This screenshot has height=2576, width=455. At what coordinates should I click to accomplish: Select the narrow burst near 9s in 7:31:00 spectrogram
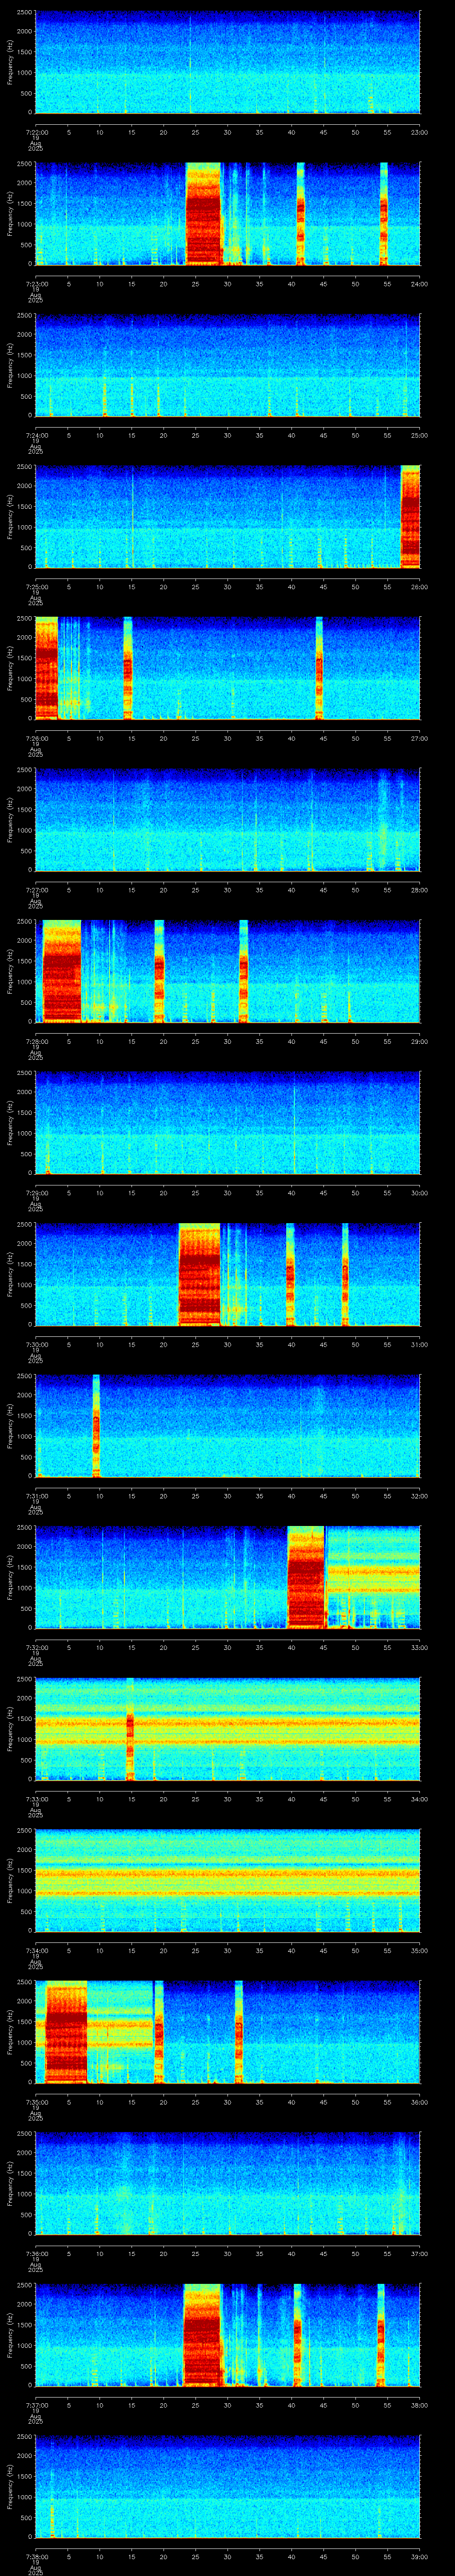point(96,1426)
